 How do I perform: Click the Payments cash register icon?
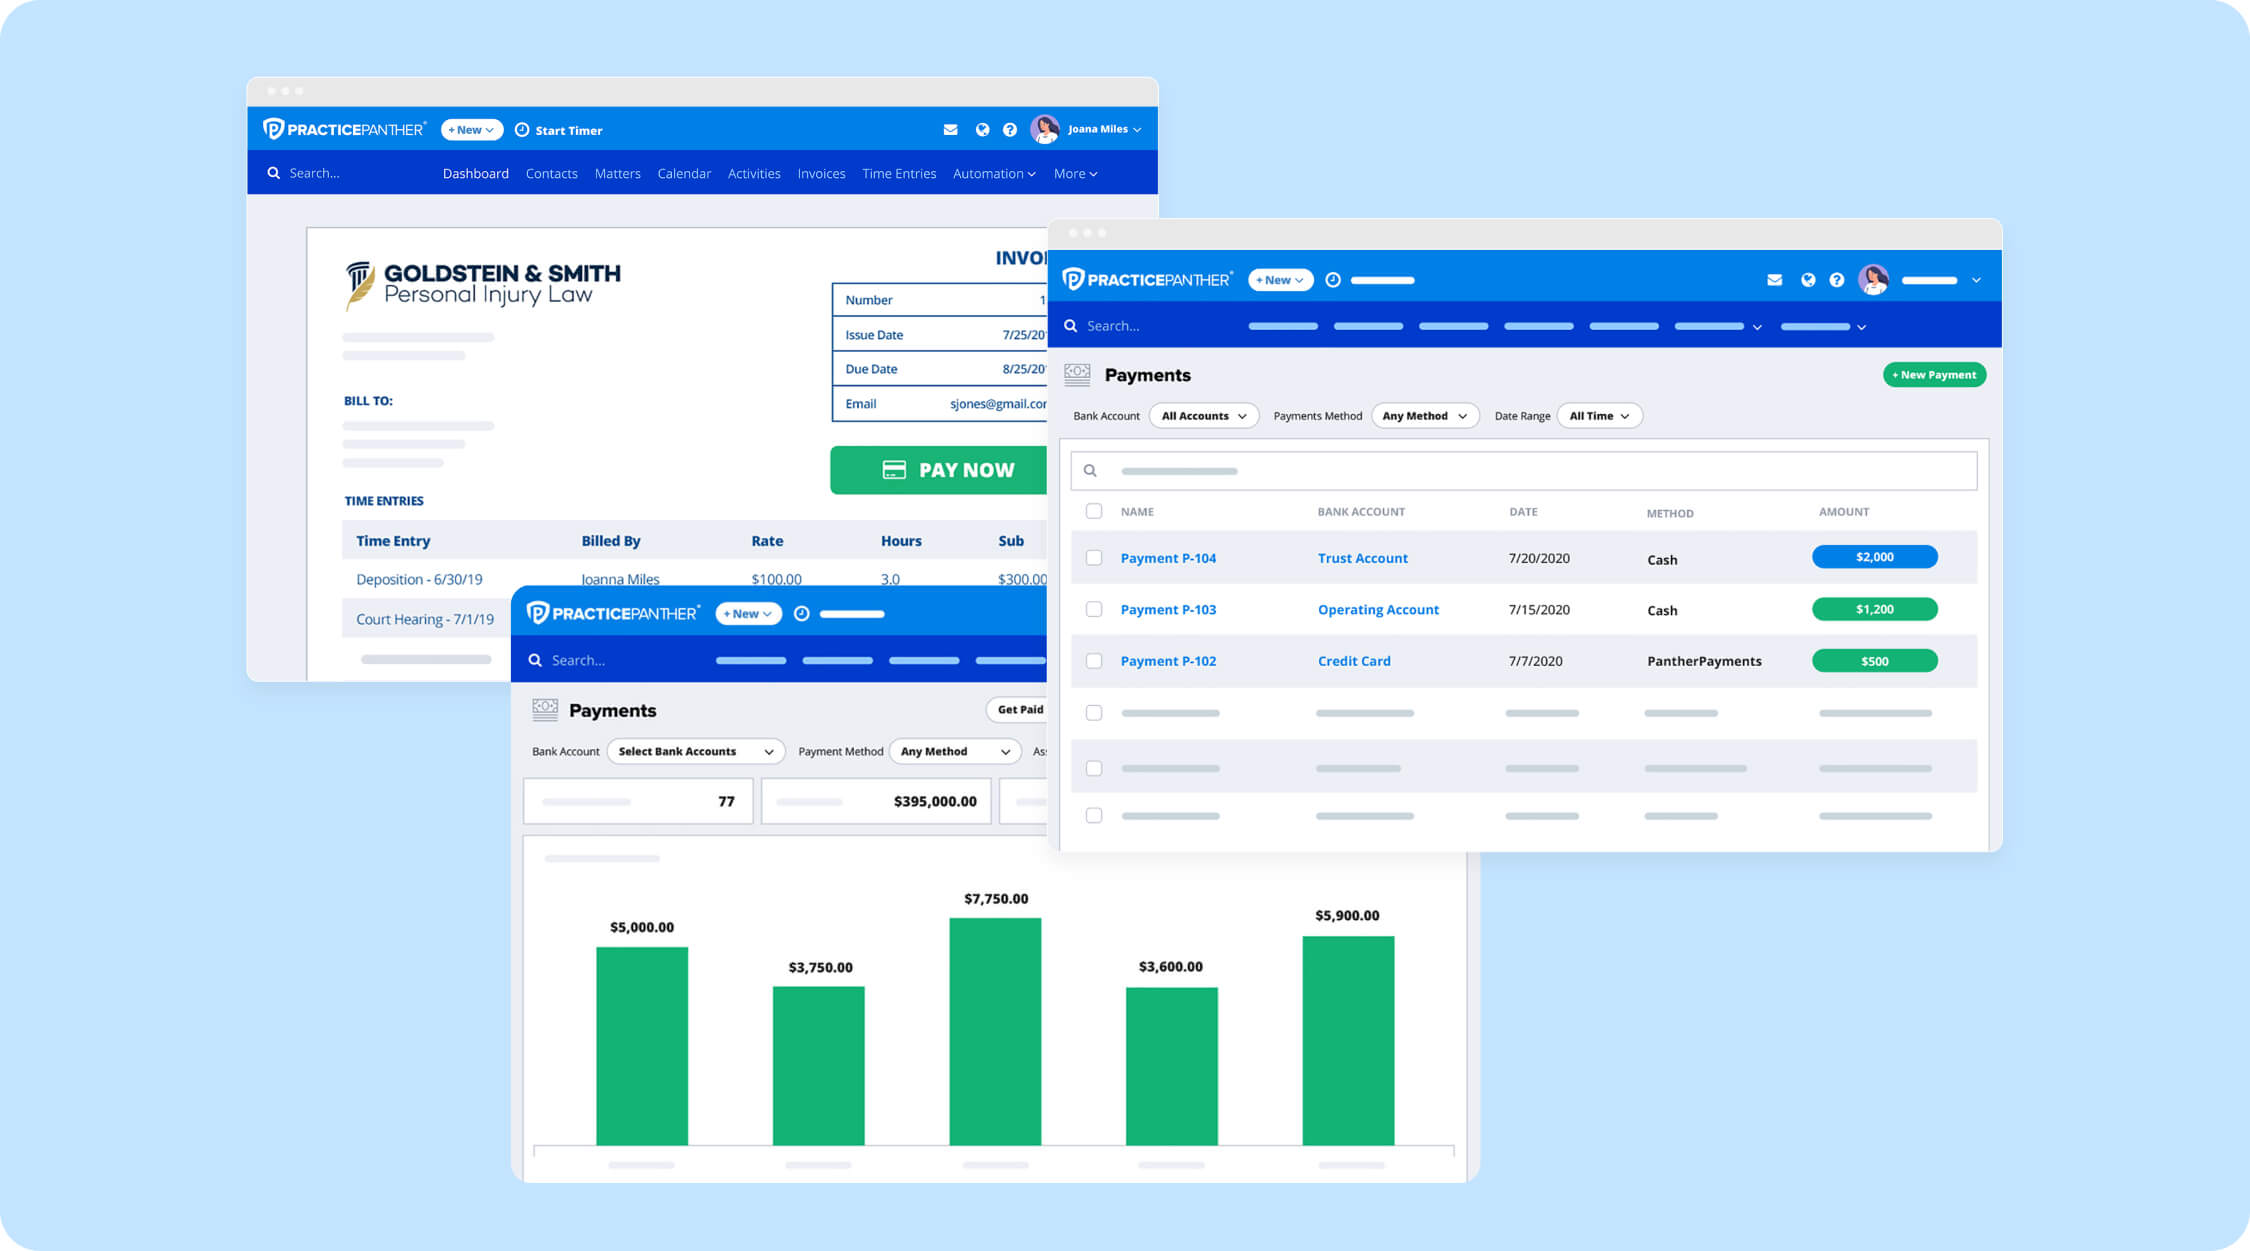click(1077, 374)
